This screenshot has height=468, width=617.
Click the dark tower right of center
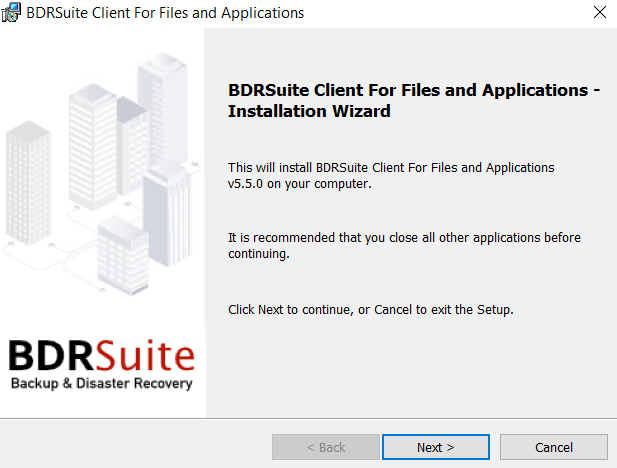(167, 216)
